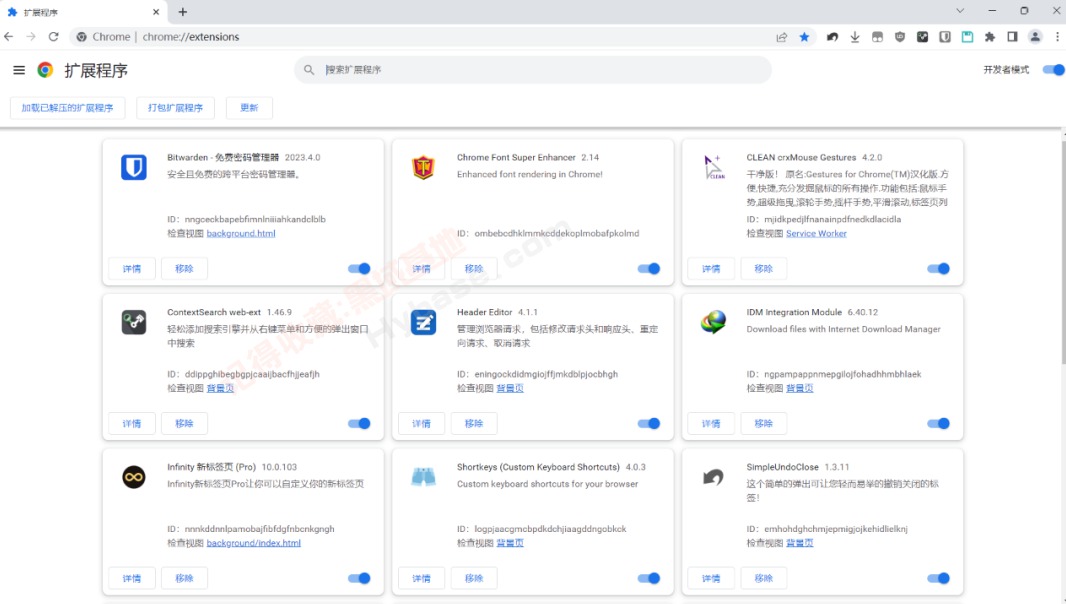The height and width of the screenshot is (604, 1066).
Task: Click the page vertical scrollbar
Action: click(1062, 252)
